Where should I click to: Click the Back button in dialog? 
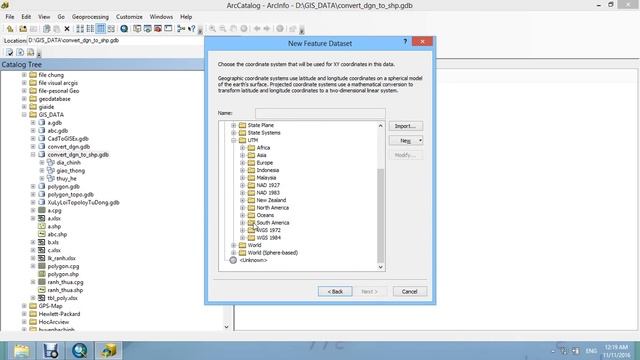[335, 291]
